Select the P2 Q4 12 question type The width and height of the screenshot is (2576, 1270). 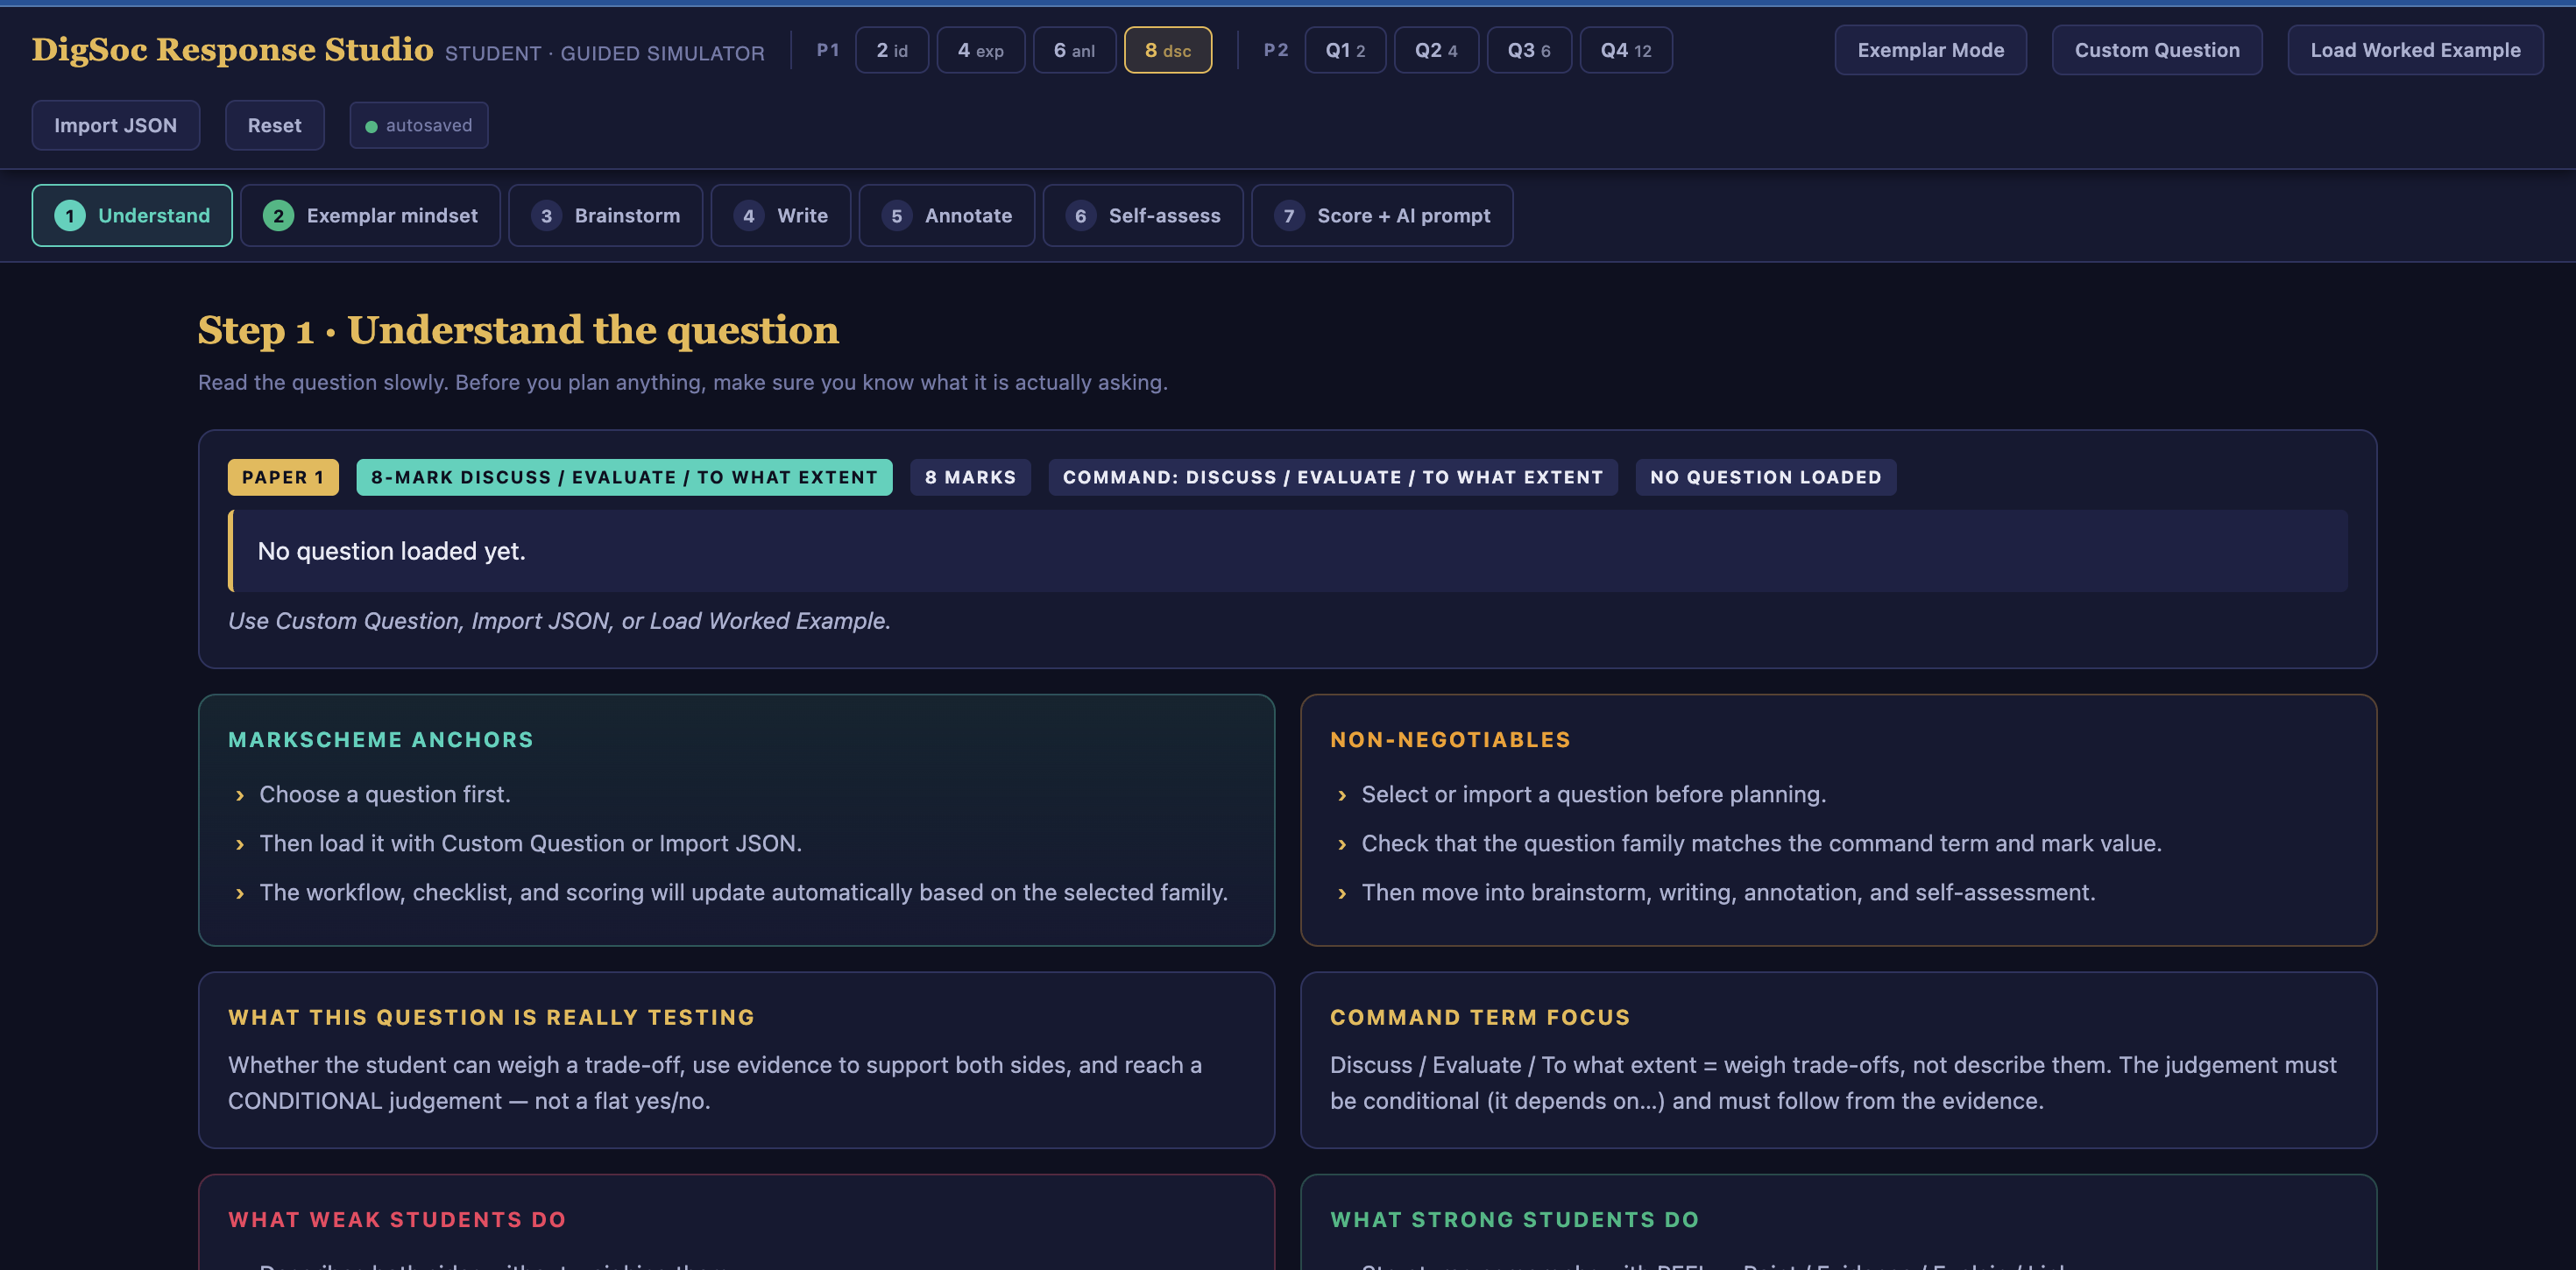1626,50
